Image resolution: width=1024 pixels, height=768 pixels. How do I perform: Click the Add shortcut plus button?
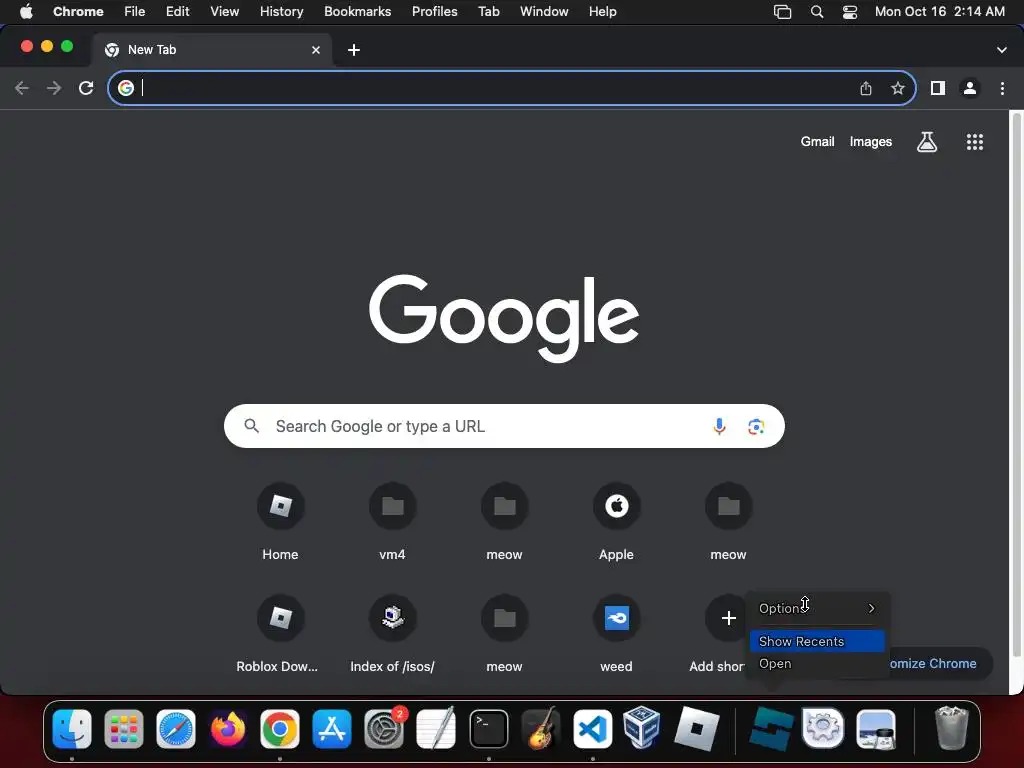(728, 618)
